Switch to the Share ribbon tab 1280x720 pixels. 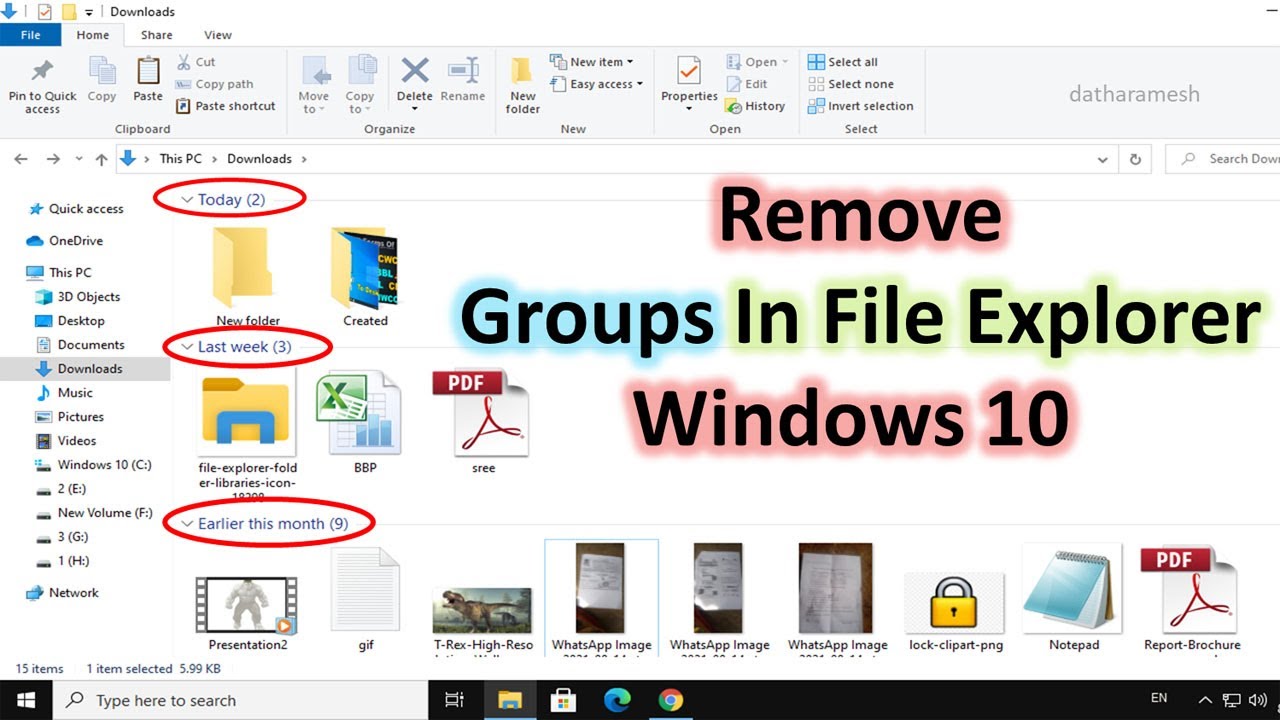pyautogui.click(x=156, y=35)
